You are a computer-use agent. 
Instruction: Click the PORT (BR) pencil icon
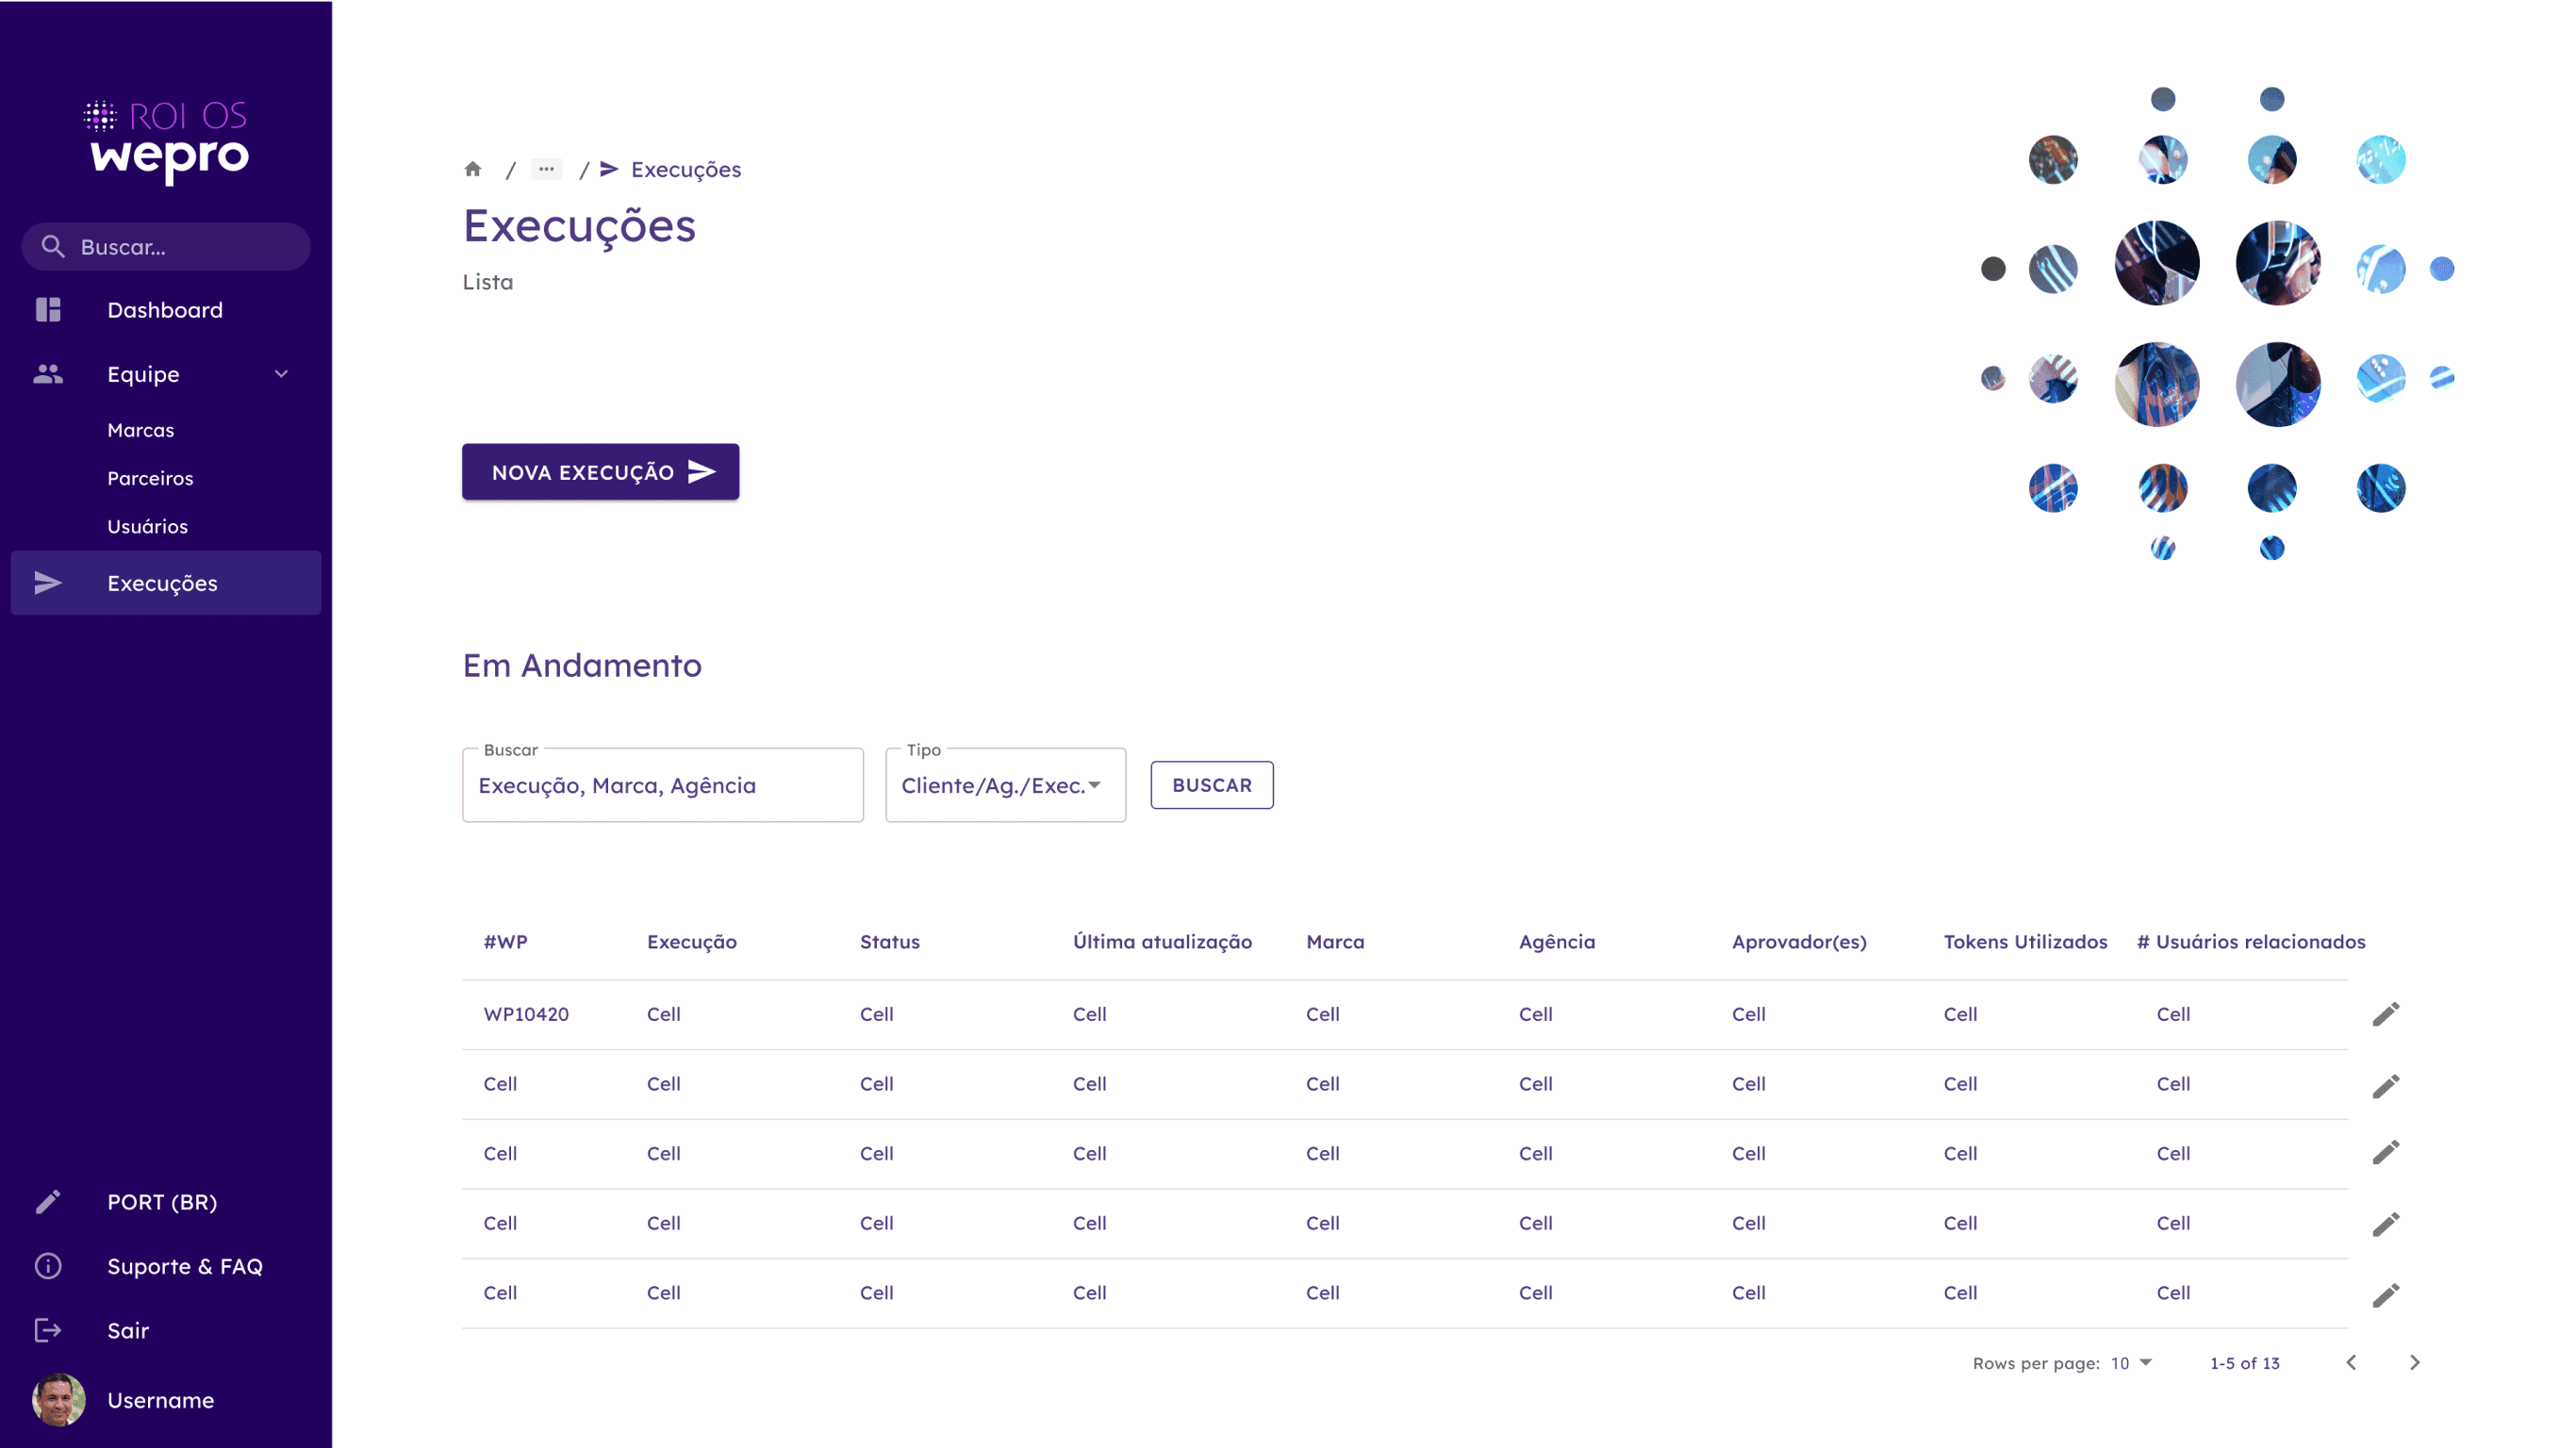(48, 1201)
